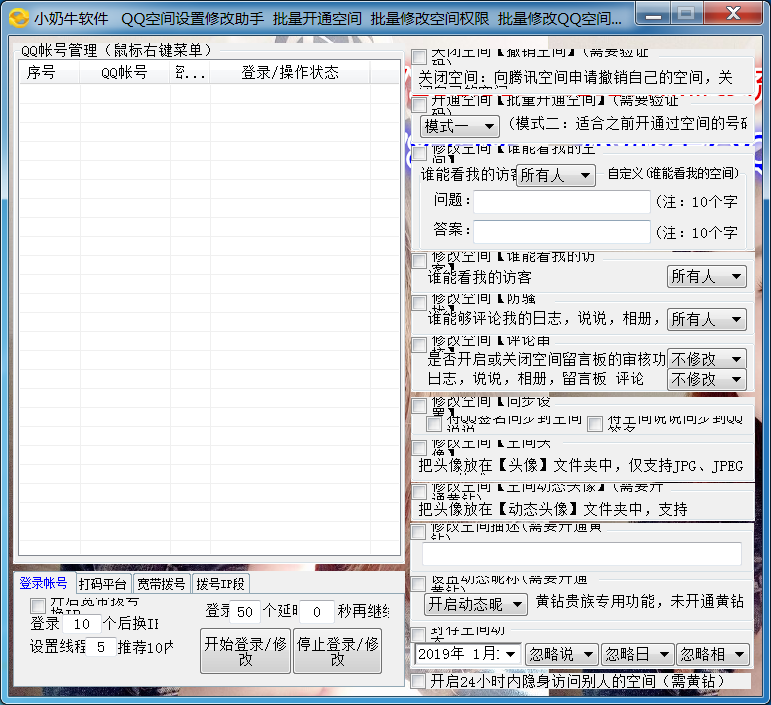The width and height of the screenshot is (771, 705).
Task: Open the 开启动态昵称 dropdown
Action: (476, 604)
